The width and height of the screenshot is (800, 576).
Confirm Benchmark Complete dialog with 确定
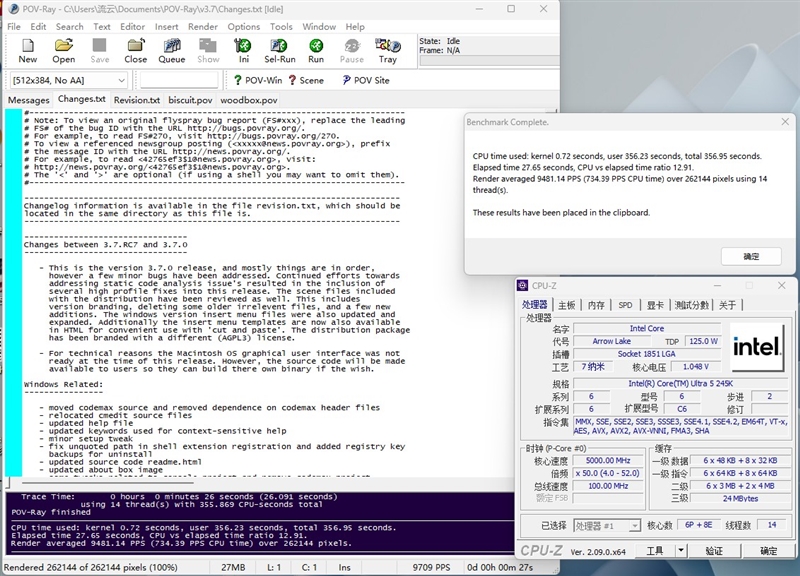pos(751,256)
